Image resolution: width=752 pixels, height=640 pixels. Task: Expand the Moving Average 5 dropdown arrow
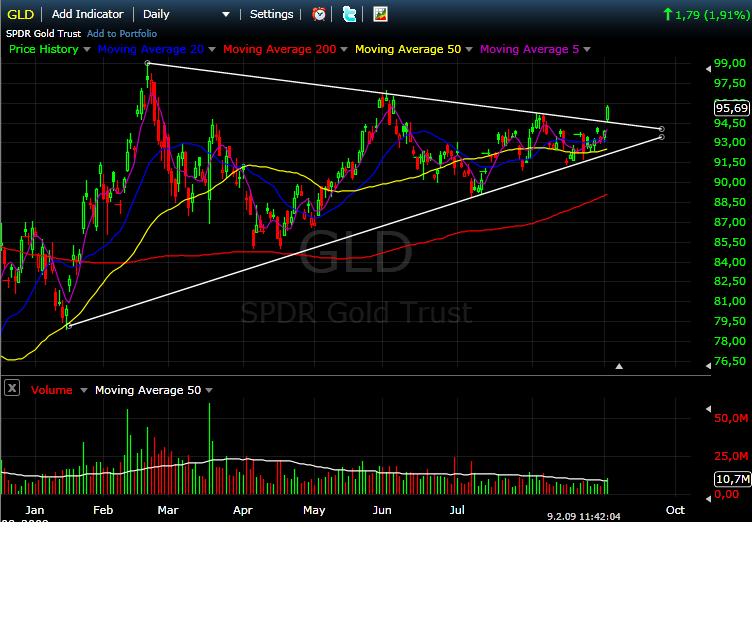point(587,49)
